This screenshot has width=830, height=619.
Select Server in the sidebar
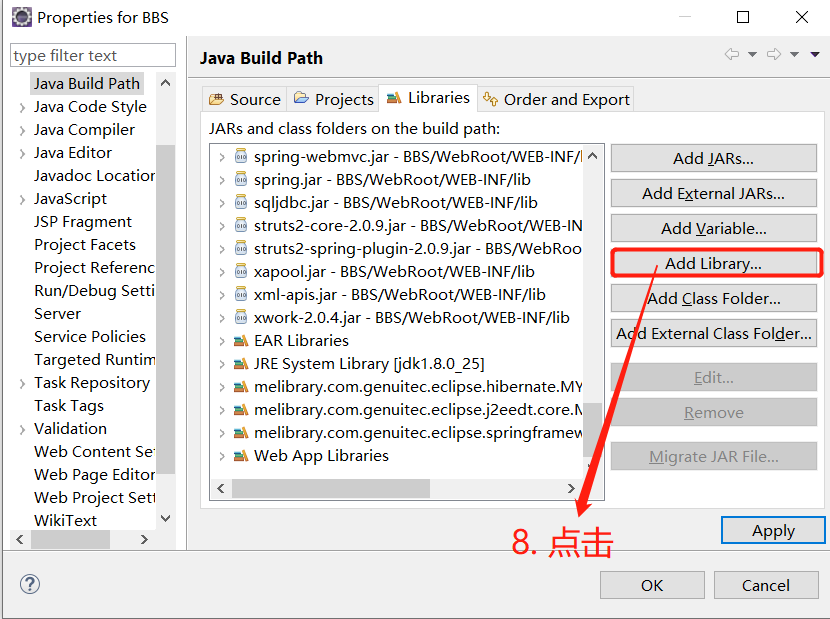coord(57,313)
